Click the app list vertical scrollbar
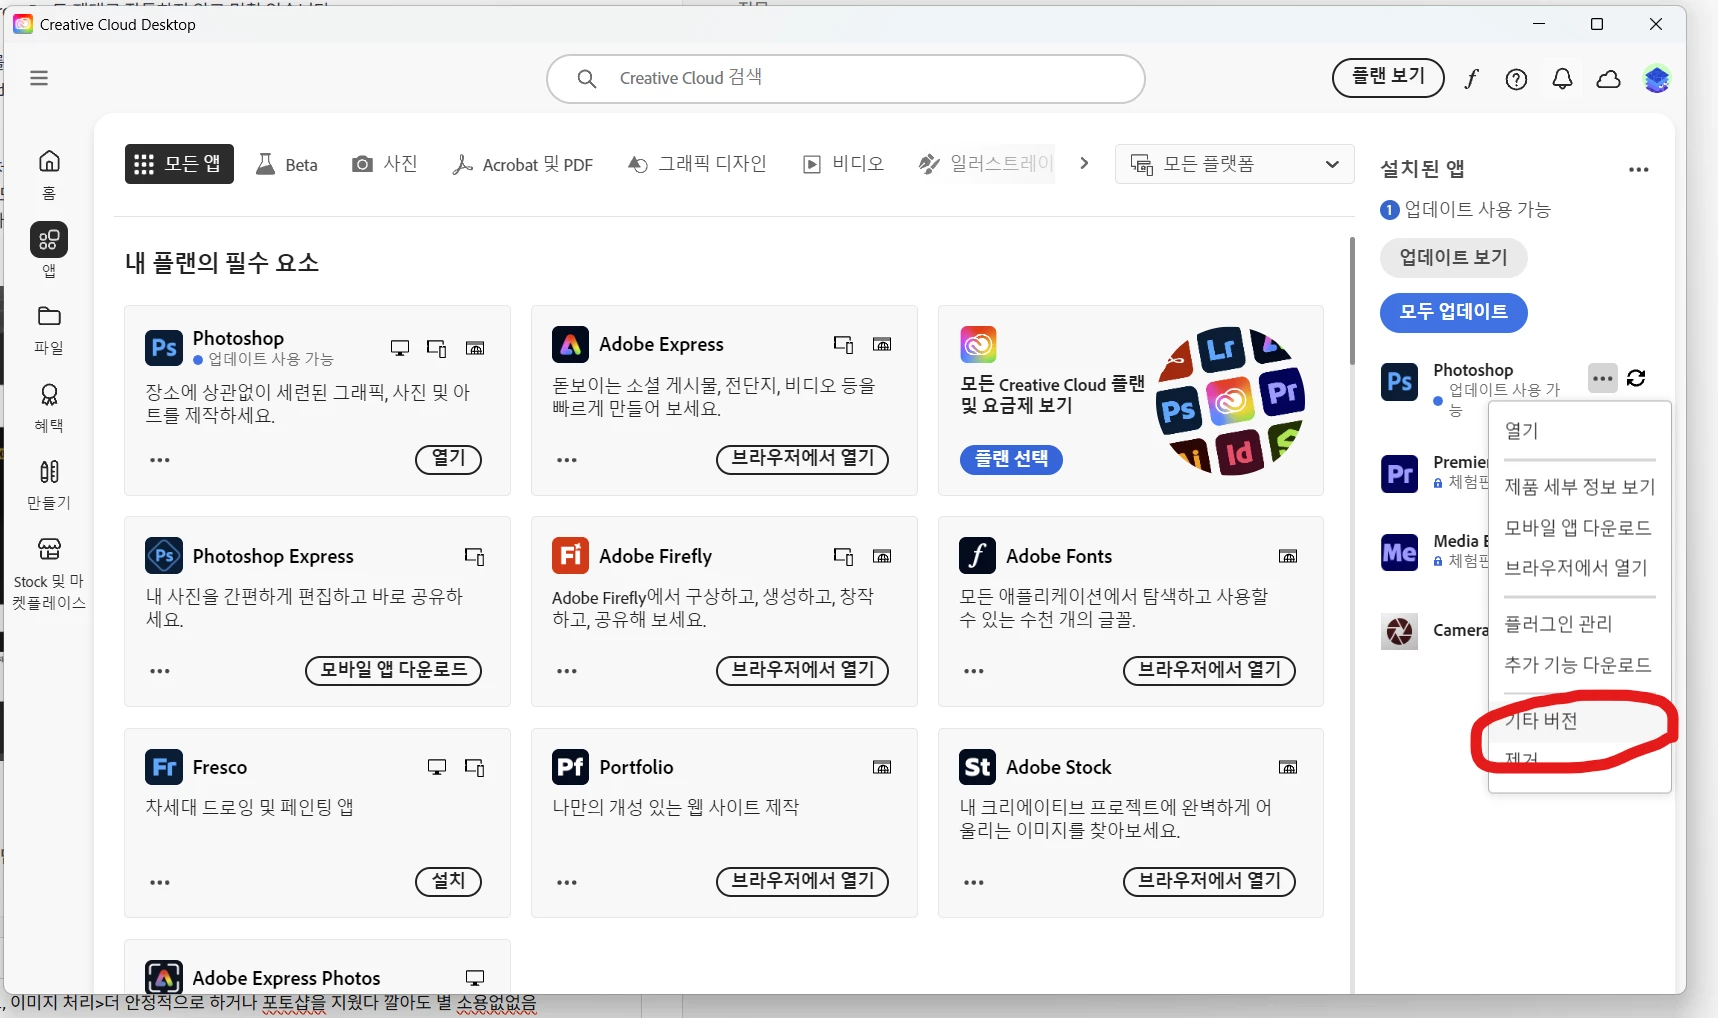This screenshot has width=1718, height=1018. [x=1352, y=300]
